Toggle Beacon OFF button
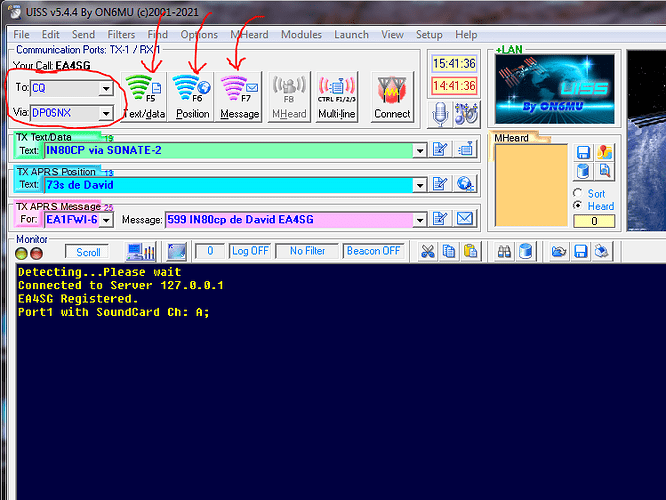This screenshot has width=666, height=500. (373, 251)
